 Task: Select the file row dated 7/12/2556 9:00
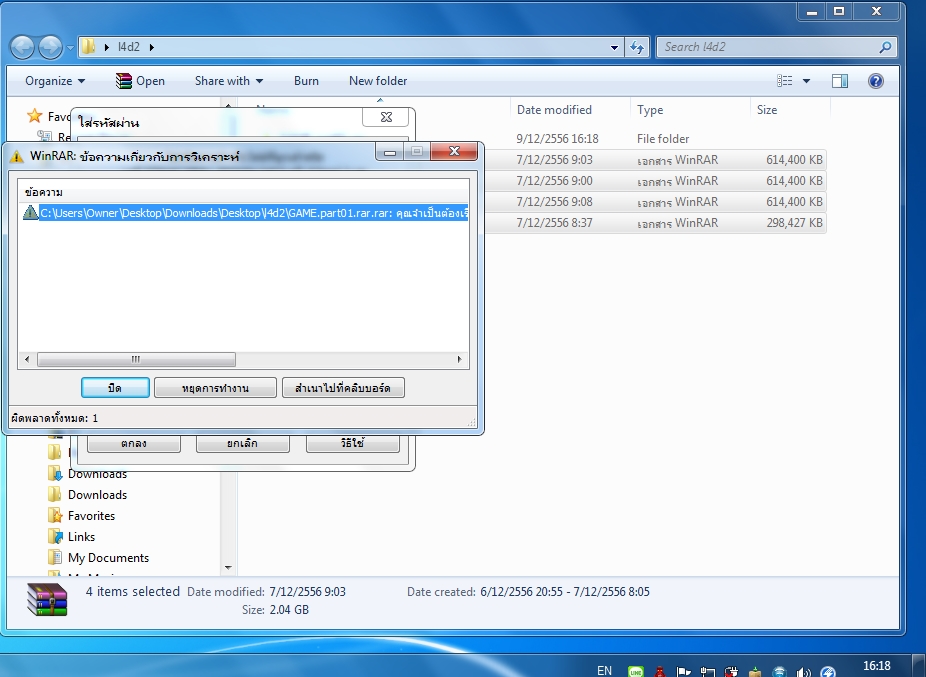tap(656, 181)
